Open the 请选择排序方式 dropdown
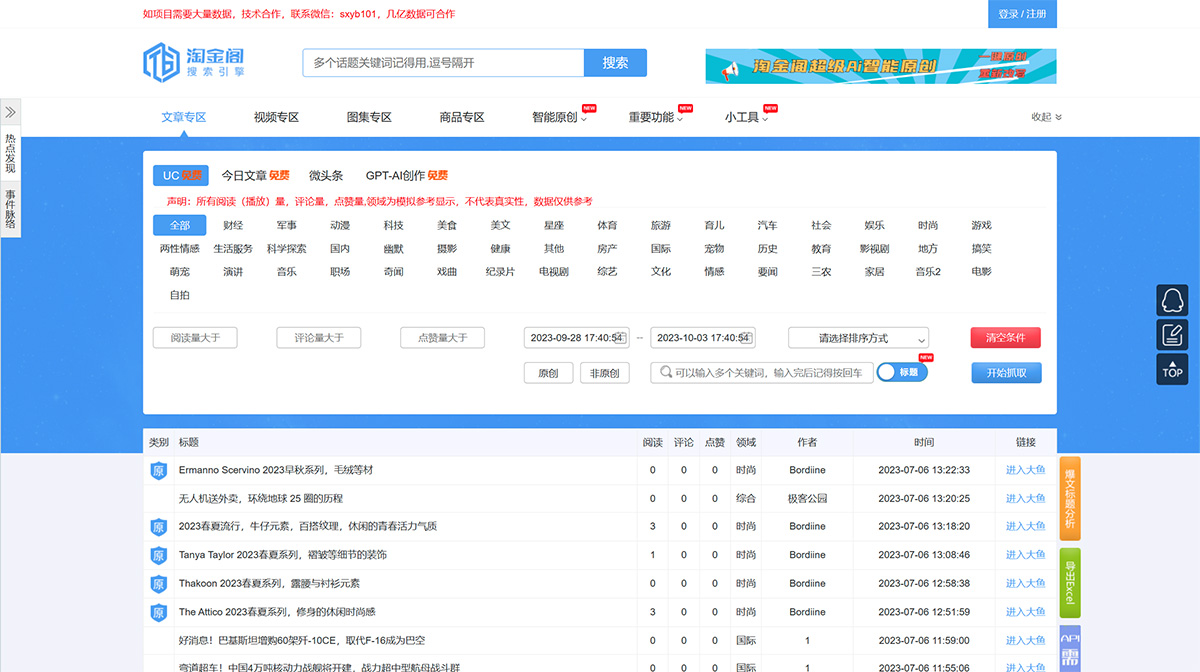The image size is (1200, 672). pos(857,337)
